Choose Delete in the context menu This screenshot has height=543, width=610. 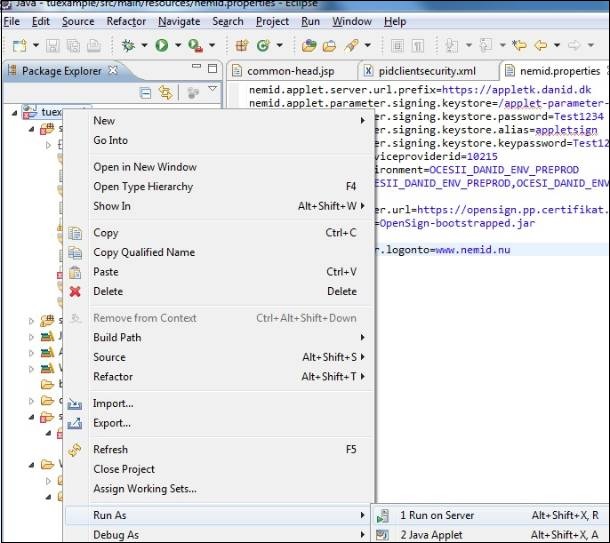219,291
